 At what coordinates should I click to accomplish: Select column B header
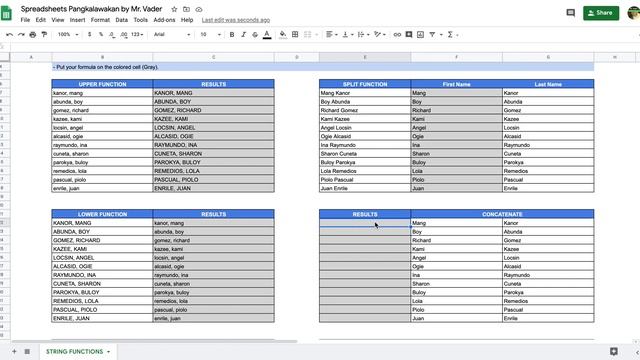102,57
